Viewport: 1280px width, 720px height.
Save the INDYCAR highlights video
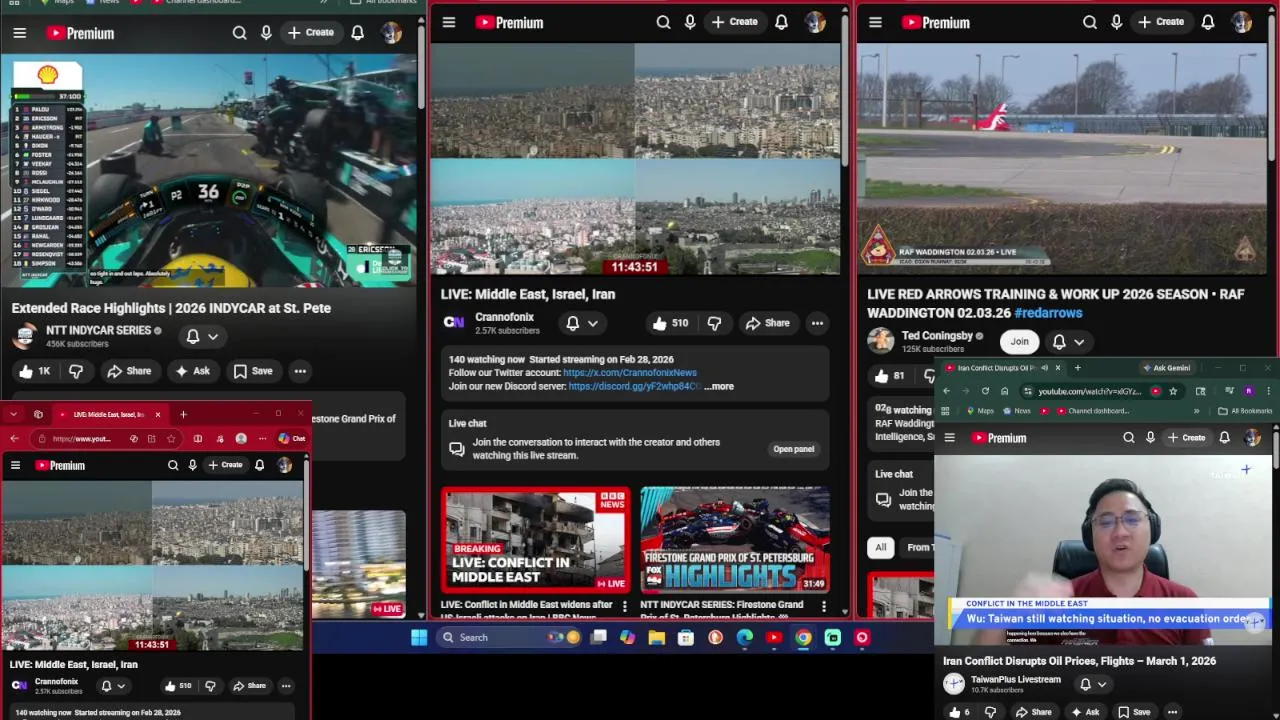[252, 371]
